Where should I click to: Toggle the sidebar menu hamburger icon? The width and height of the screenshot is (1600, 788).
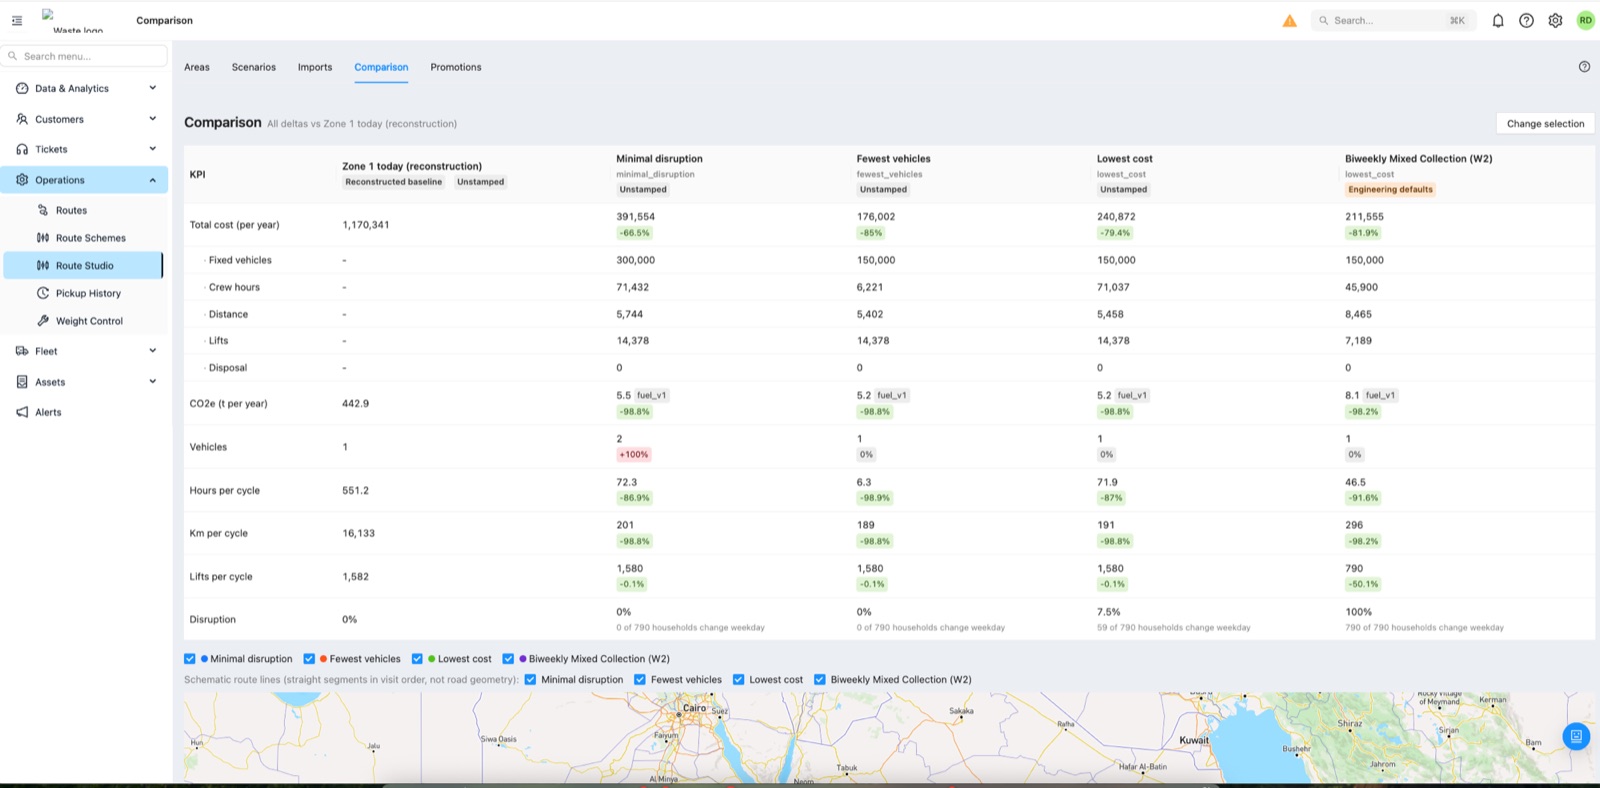point(17,20)
